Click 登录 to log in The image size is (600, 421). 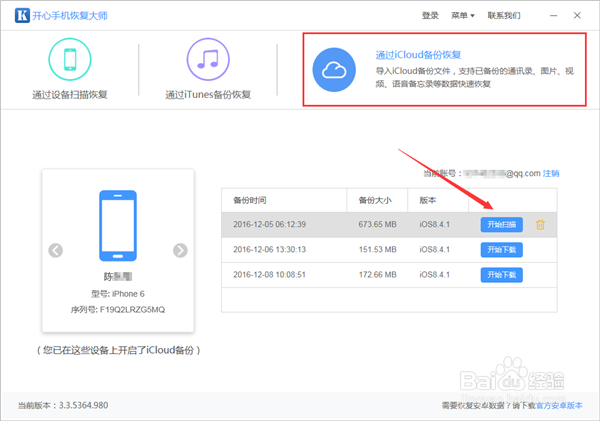430,15
